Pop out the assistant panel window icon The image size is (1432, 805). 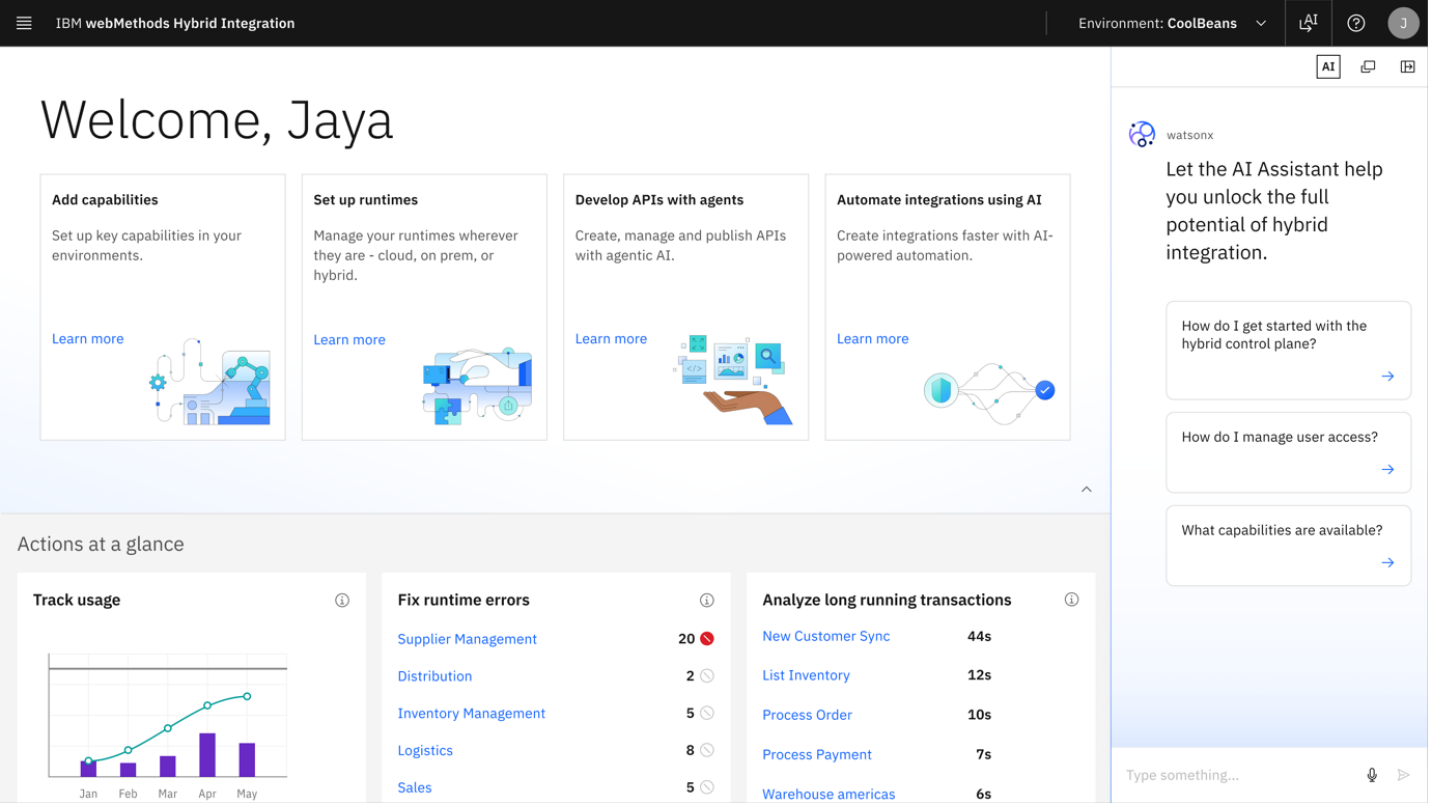1368,67
